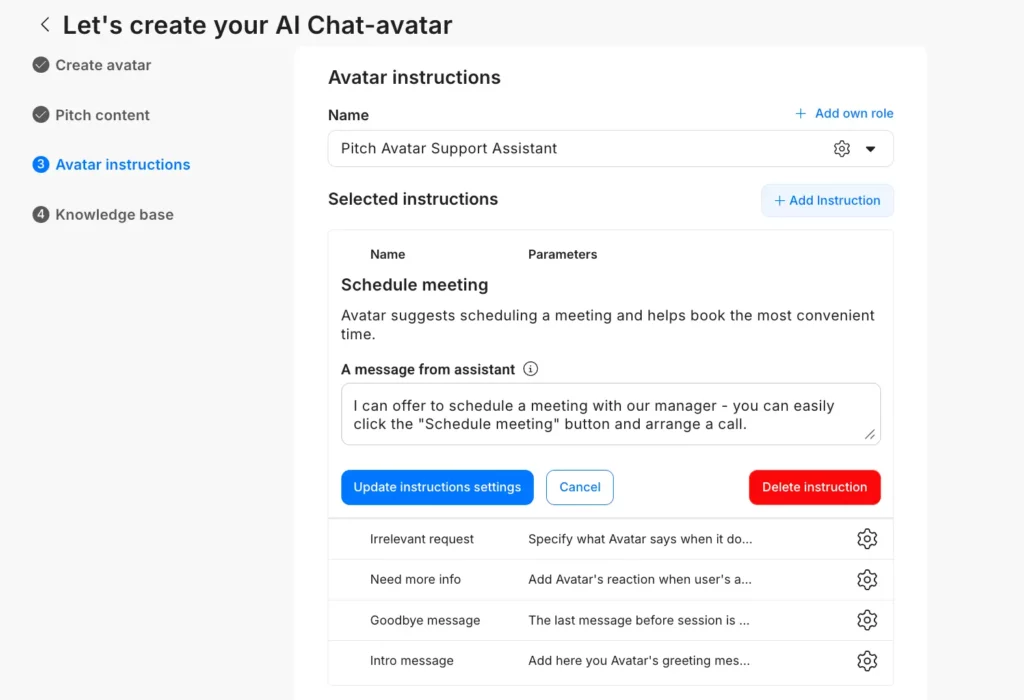Cancel editing the Schedule meeting instruction

[579, 487]
